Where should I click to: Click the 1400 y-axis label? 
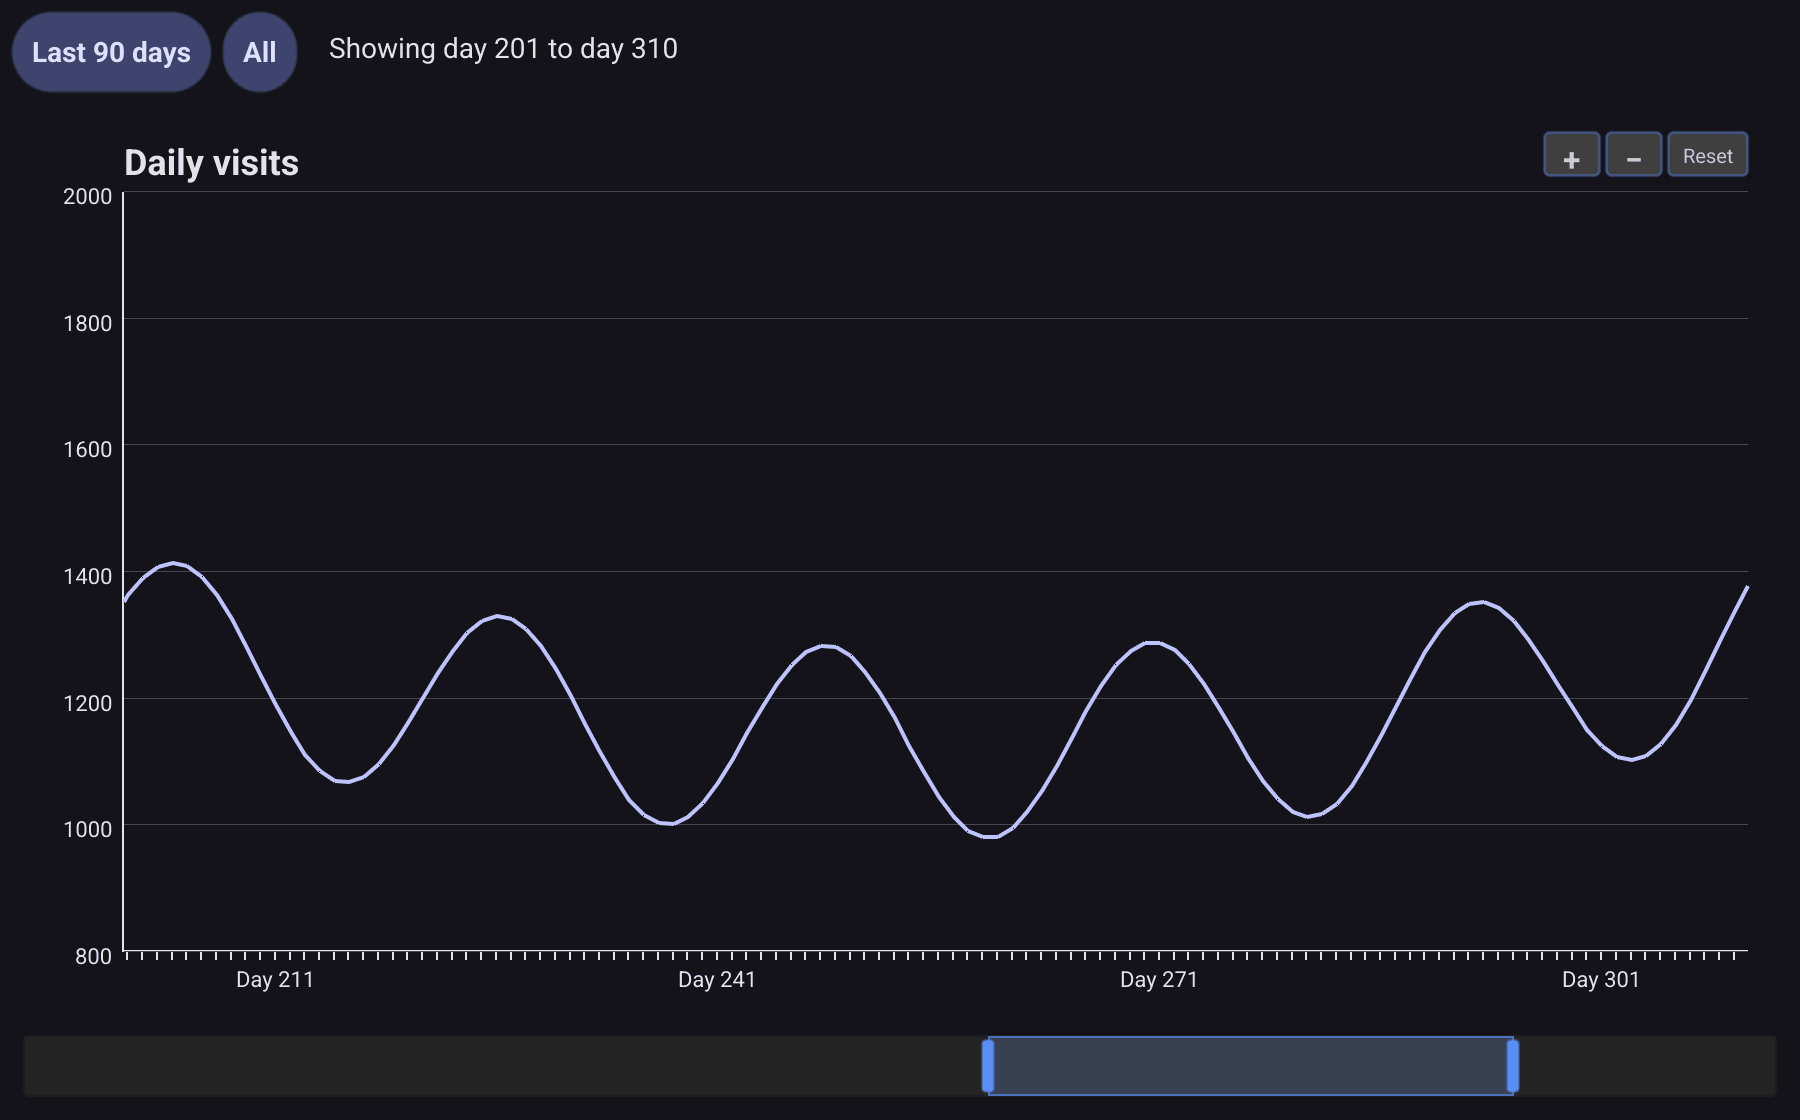[88, 576]
